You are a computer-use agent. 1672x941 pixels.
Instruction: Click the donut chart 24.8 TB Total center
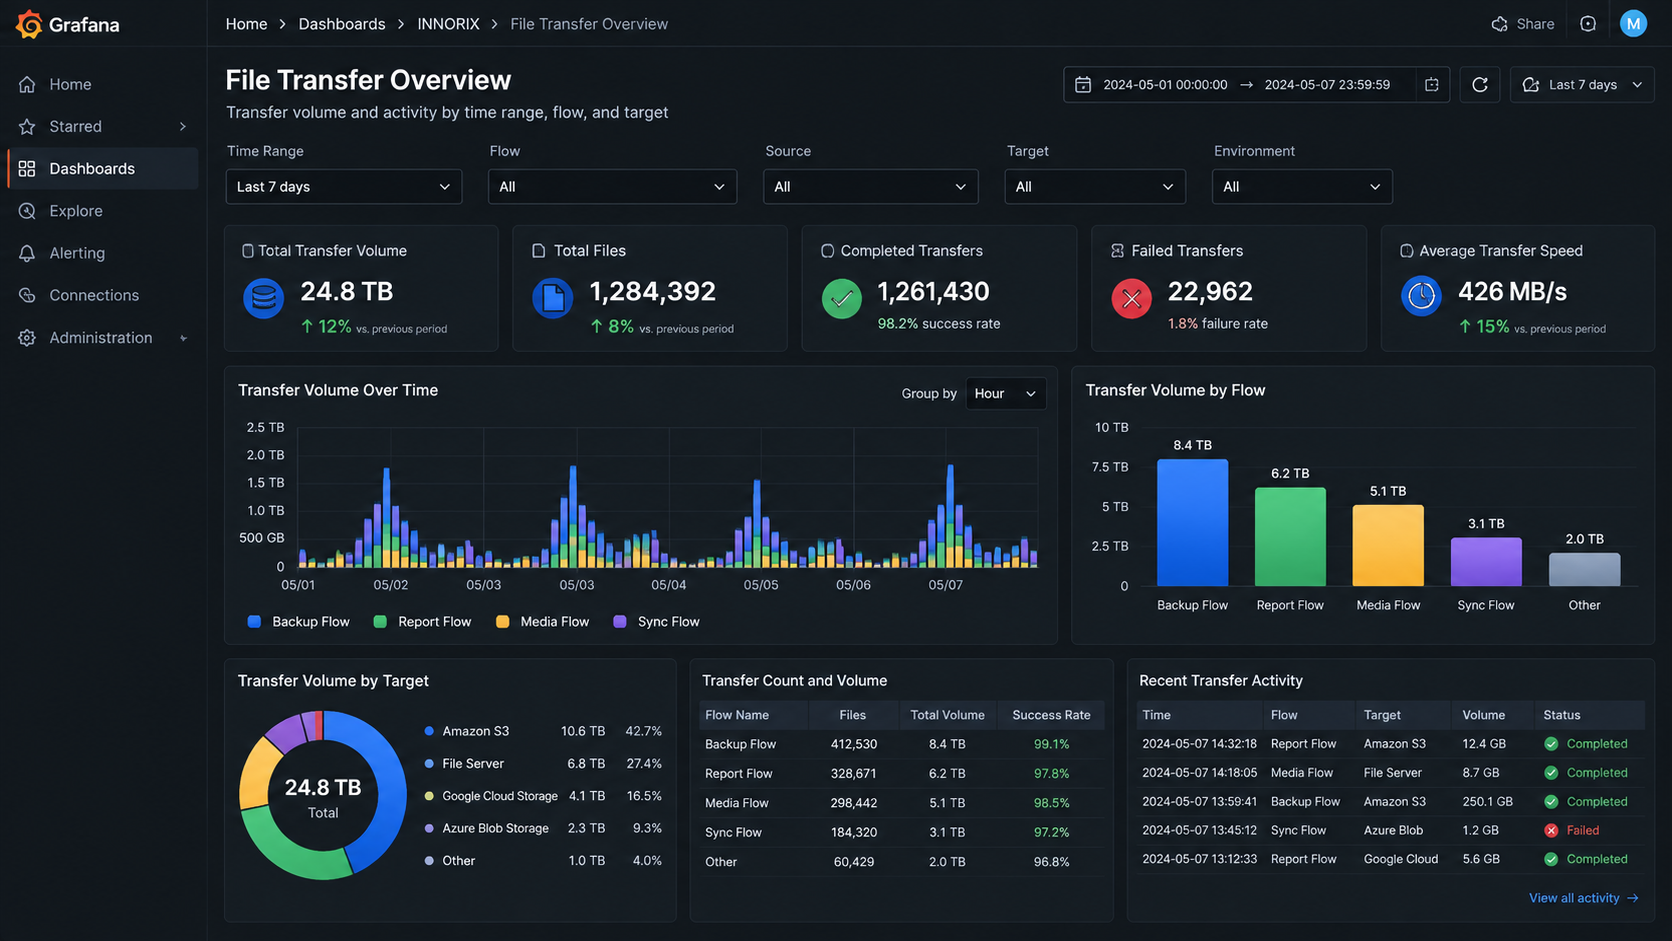tap(323, 797)
